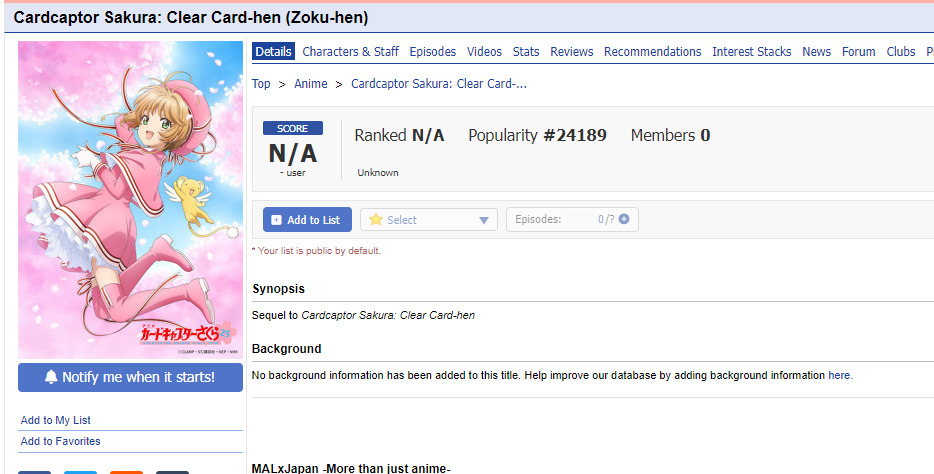
Task: Click the Twitter share icon
Action: [x=80, y=471]
